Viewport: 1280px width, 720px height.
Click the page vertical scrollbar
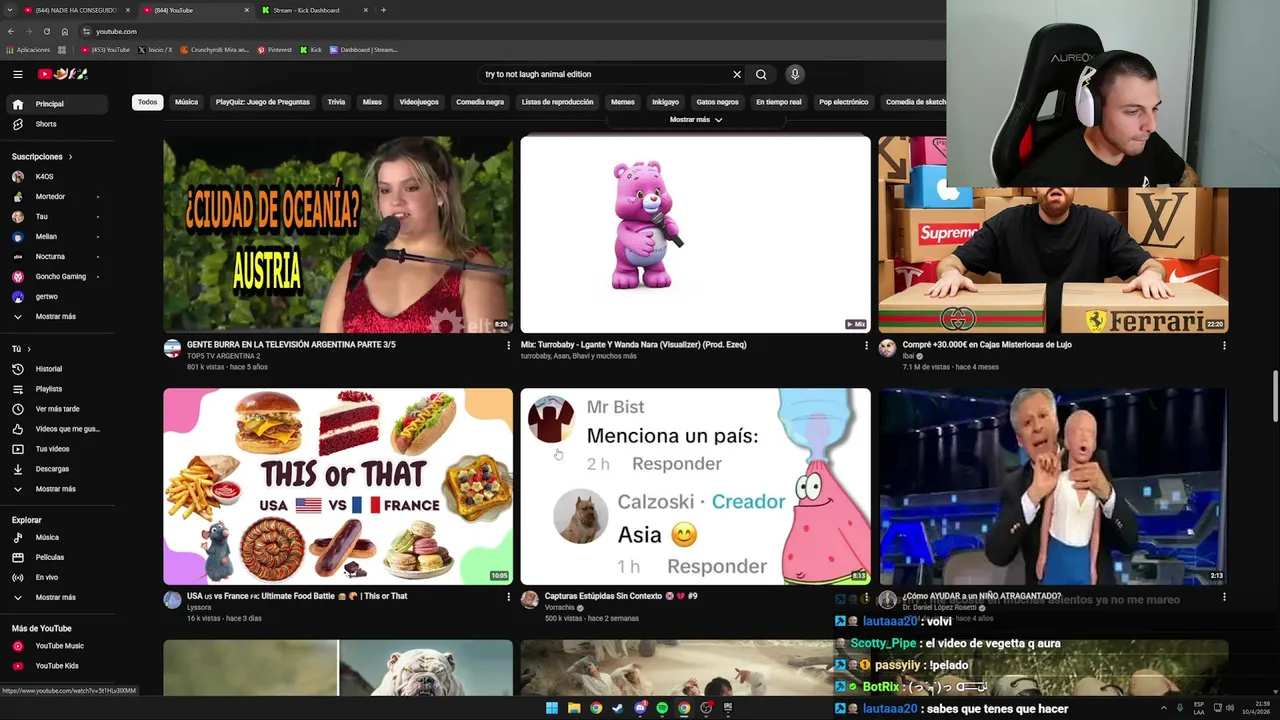pyautogui.click(x=1275, y=396)
